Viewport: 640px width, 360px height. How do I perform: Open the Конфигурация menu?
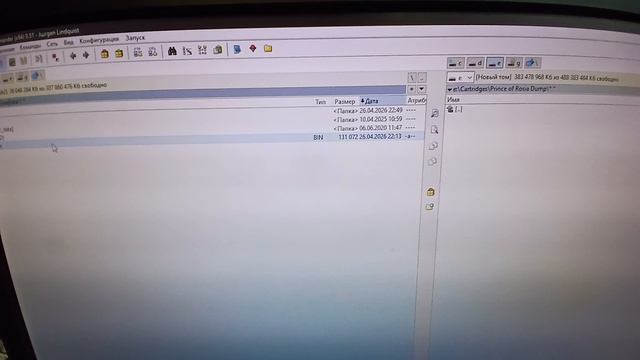point(99,40)
